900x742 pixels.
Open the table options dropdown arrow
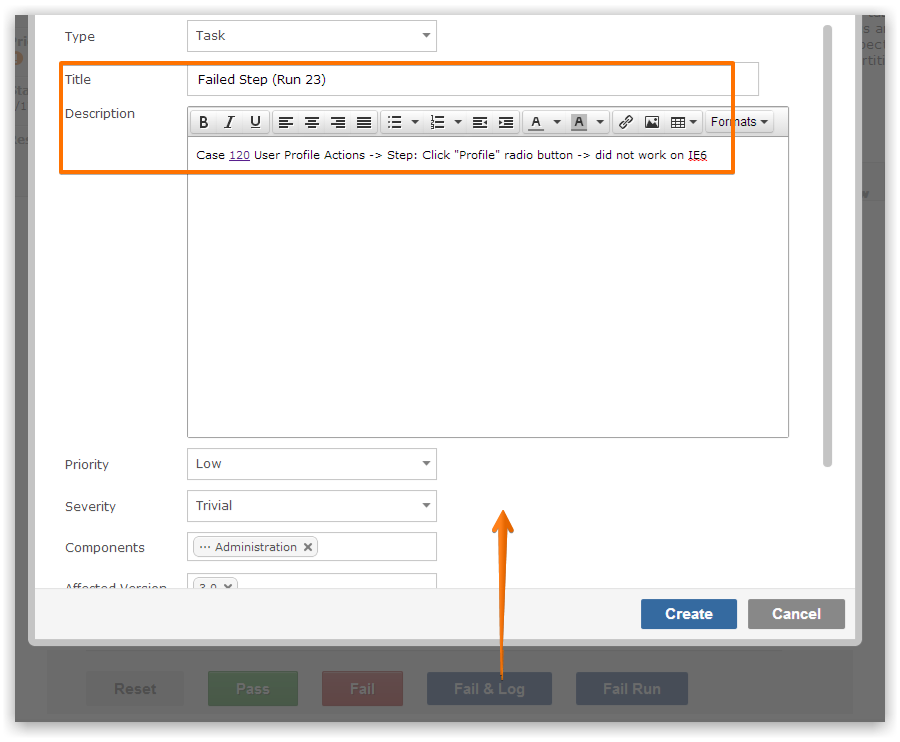[693, 122]
